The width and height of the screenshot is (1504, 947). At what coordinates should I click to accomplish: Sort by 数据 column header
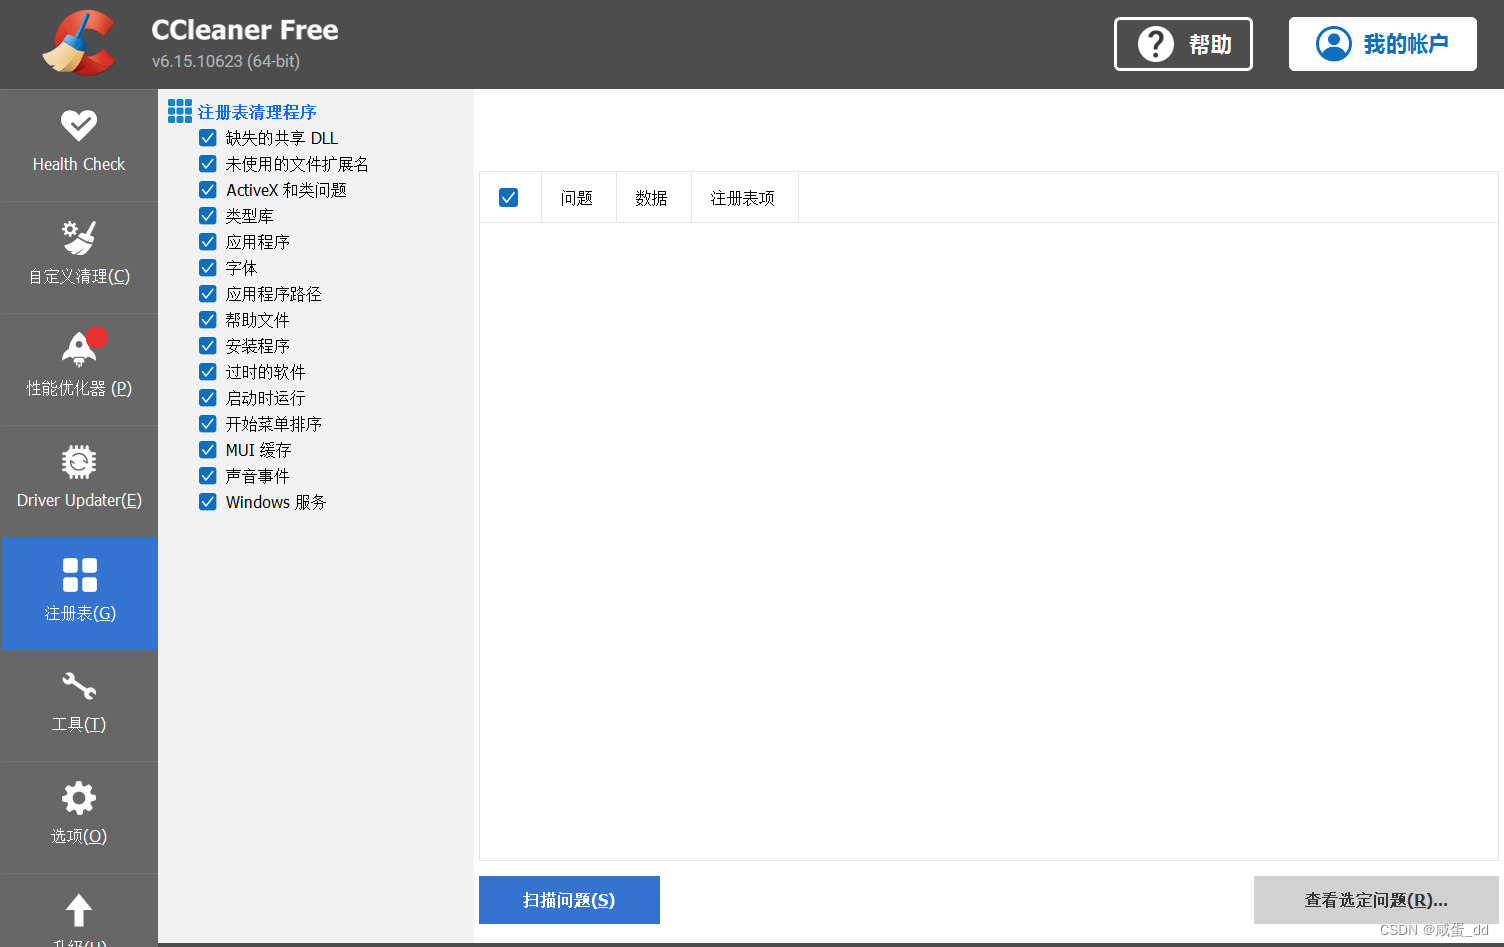(x=652, y=198)
